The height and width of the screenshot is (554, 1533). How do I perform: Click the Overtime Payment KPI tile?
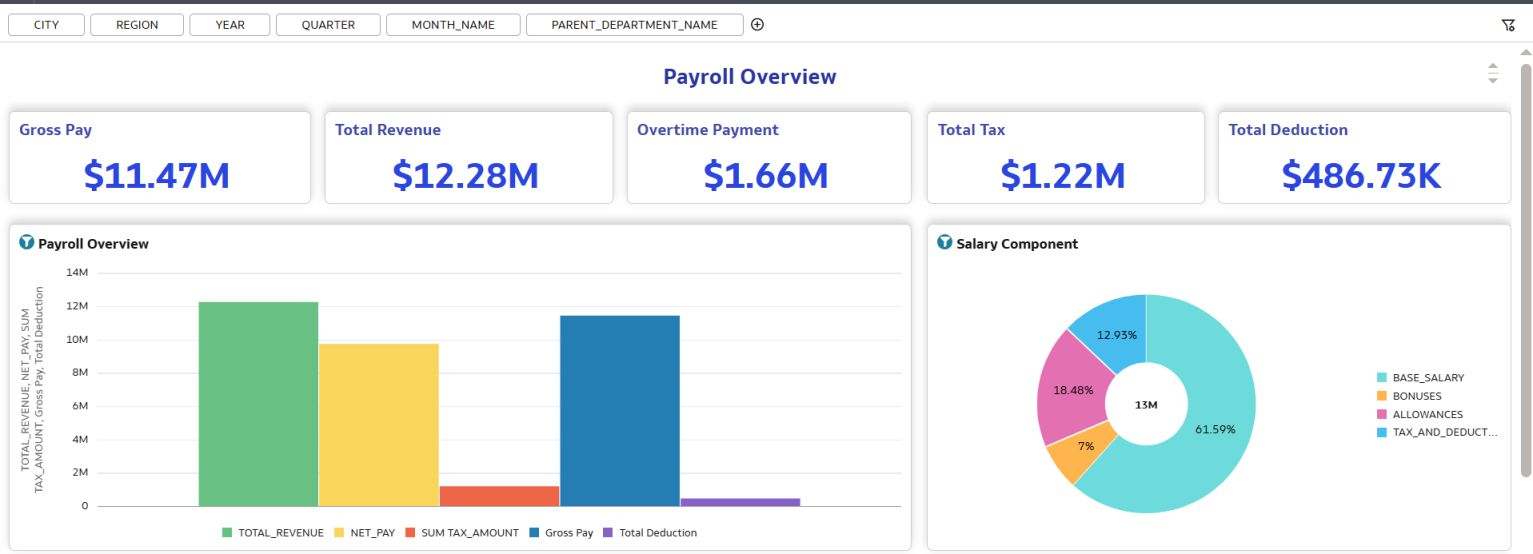point(768,158)
